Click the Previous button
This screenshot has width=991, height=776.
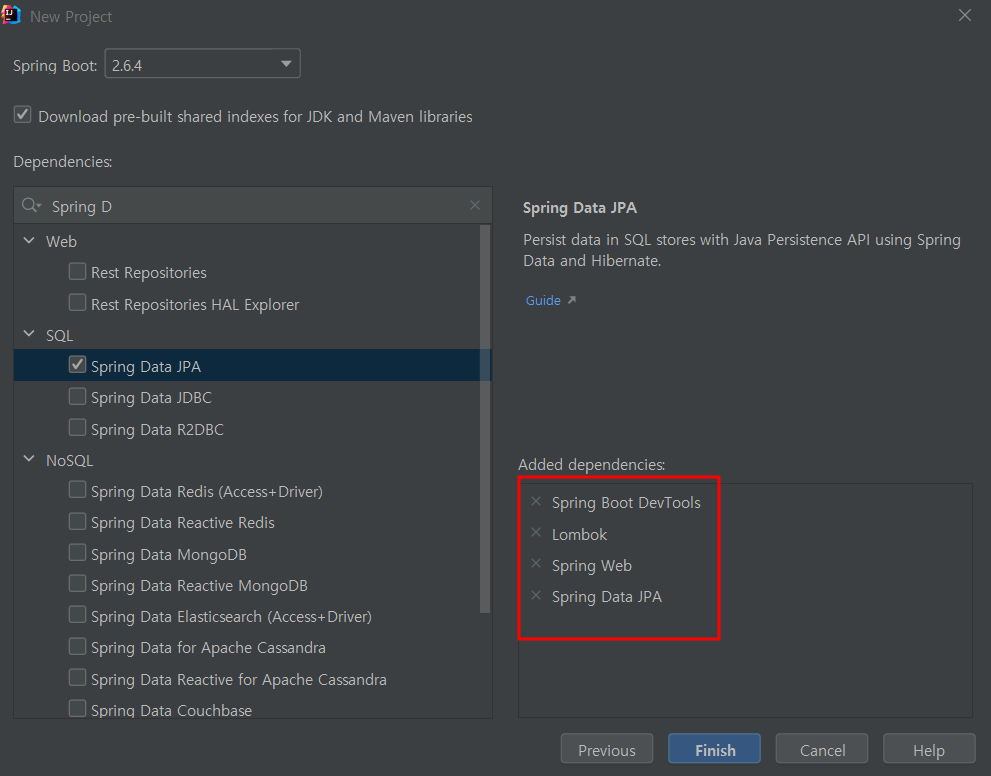click(607, 749)
